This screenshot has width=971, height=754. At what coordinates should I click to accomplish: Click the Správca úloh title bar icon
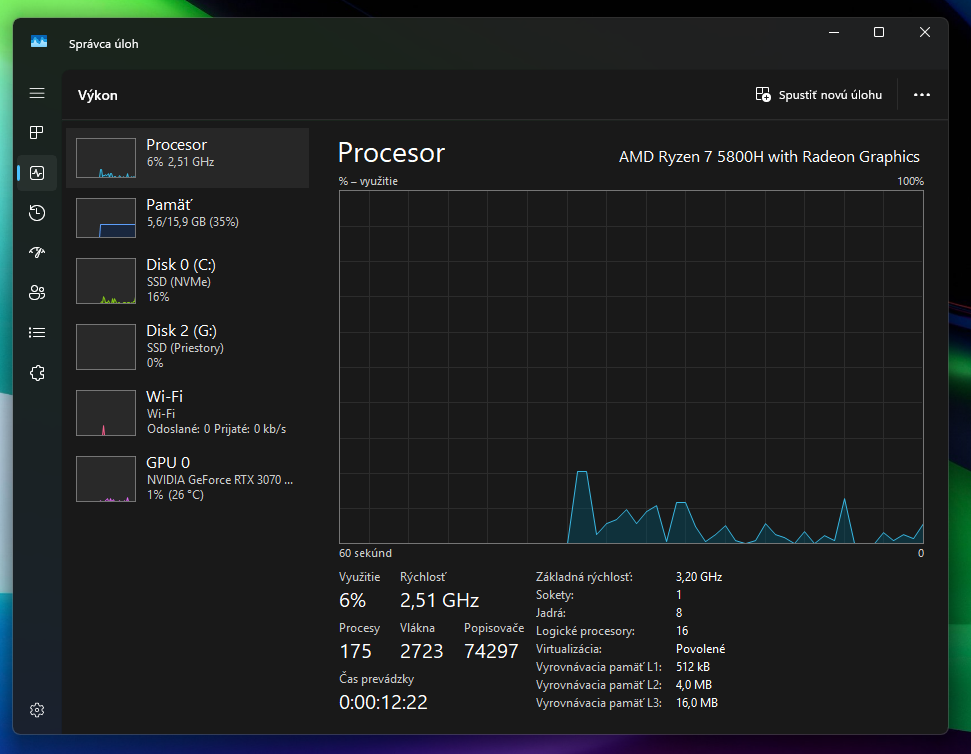(39, 43)
